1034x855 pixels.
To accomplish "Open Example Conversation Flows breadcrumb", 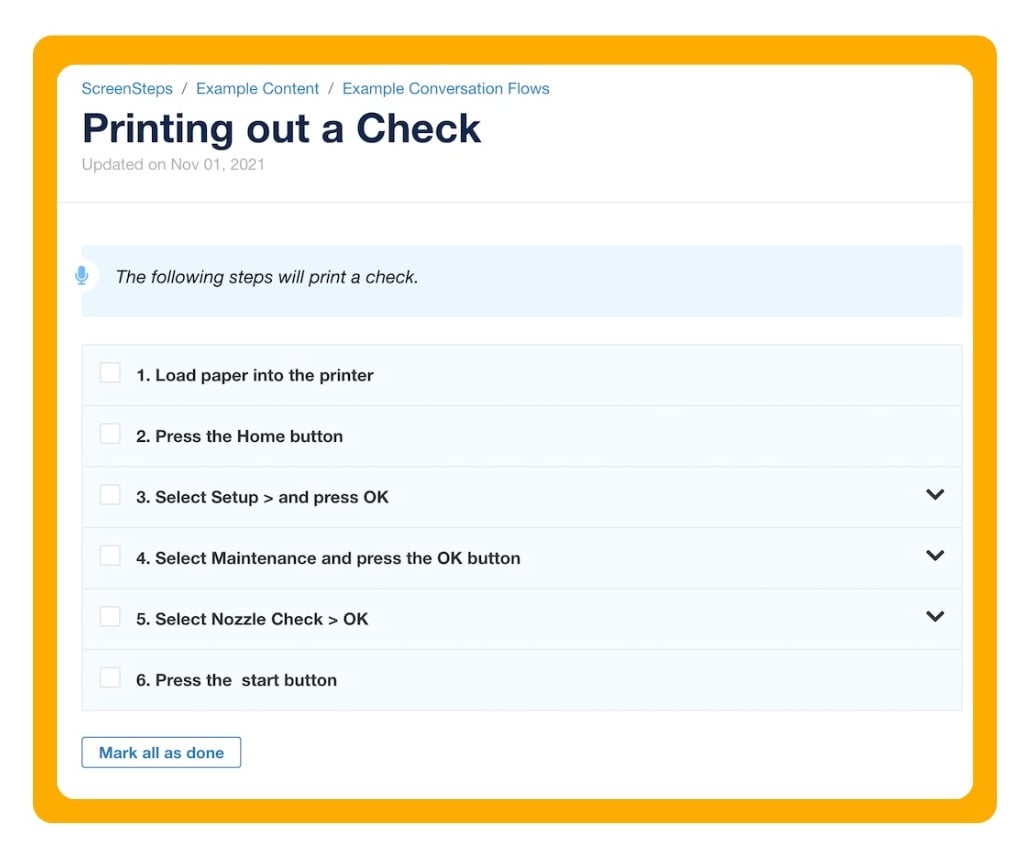I will (x=446, y=88).
